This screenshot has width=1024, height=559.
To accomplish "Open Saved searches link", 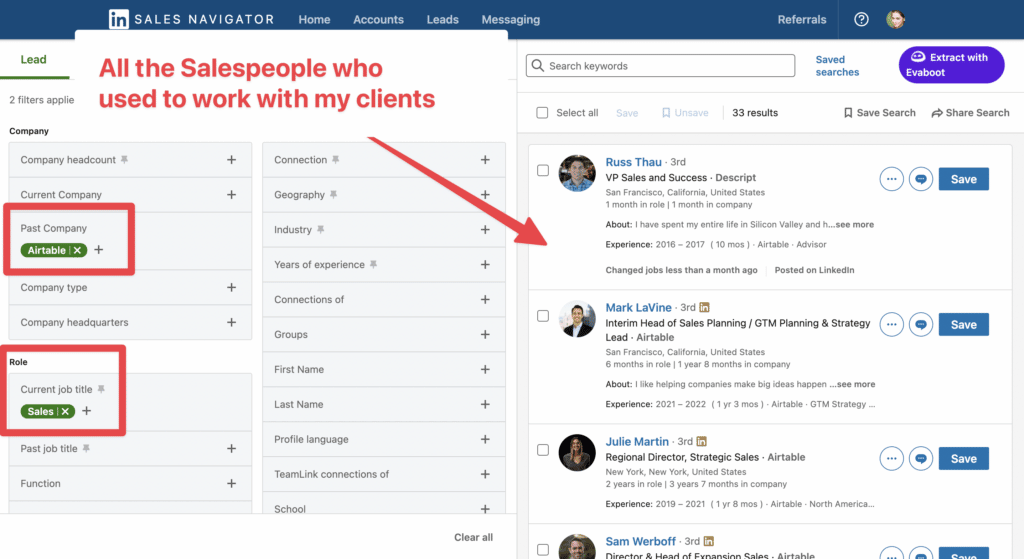I will tap(837, 66).
